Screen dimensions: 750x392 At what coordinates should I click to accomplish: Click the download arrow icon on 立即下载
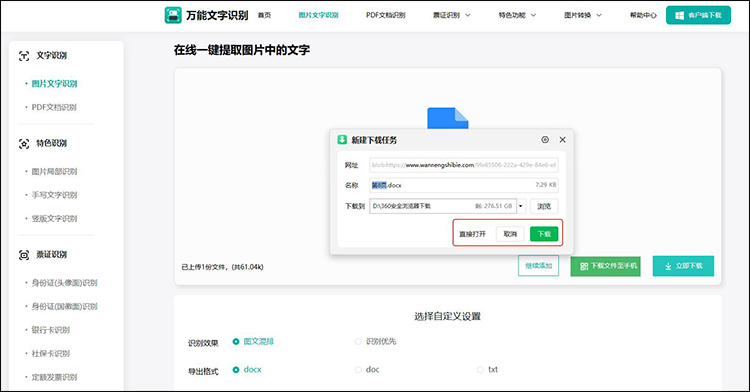(668, 266)
